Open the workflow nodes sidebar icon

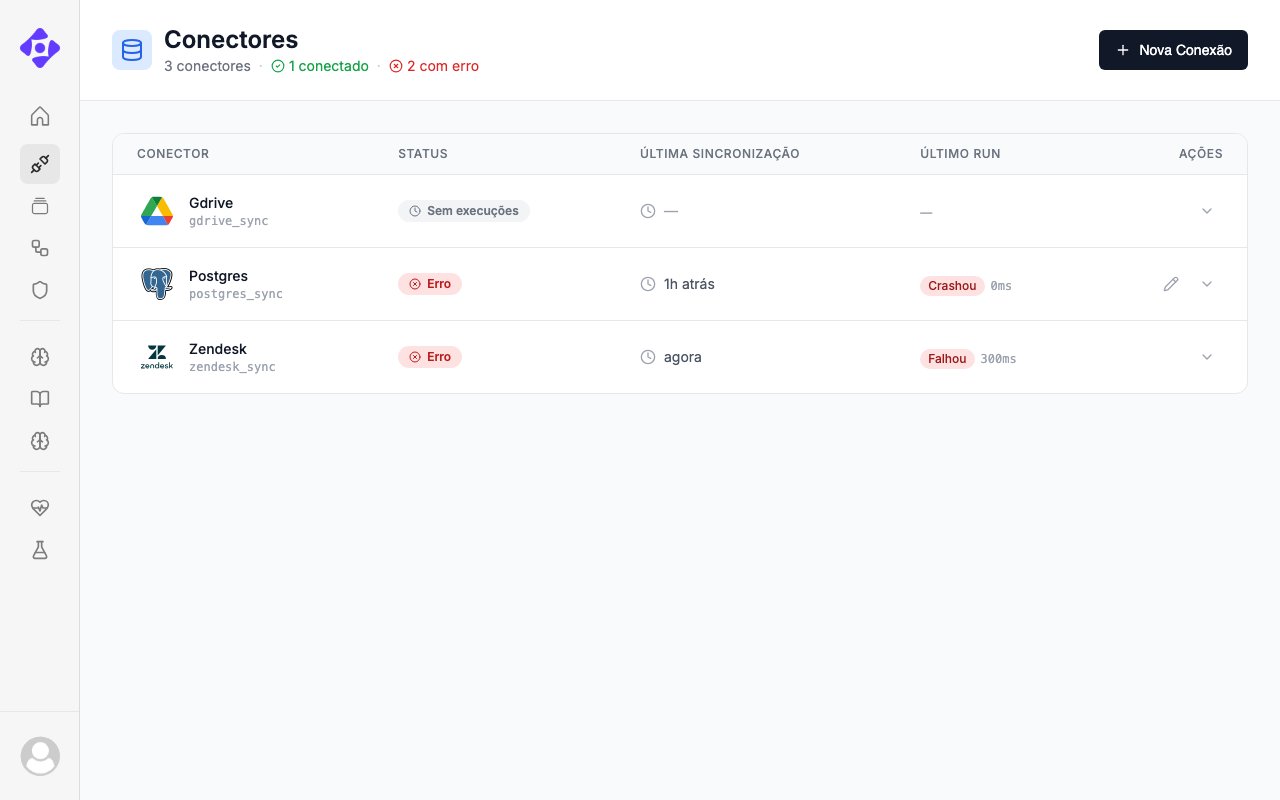click(x=40, y=248)
